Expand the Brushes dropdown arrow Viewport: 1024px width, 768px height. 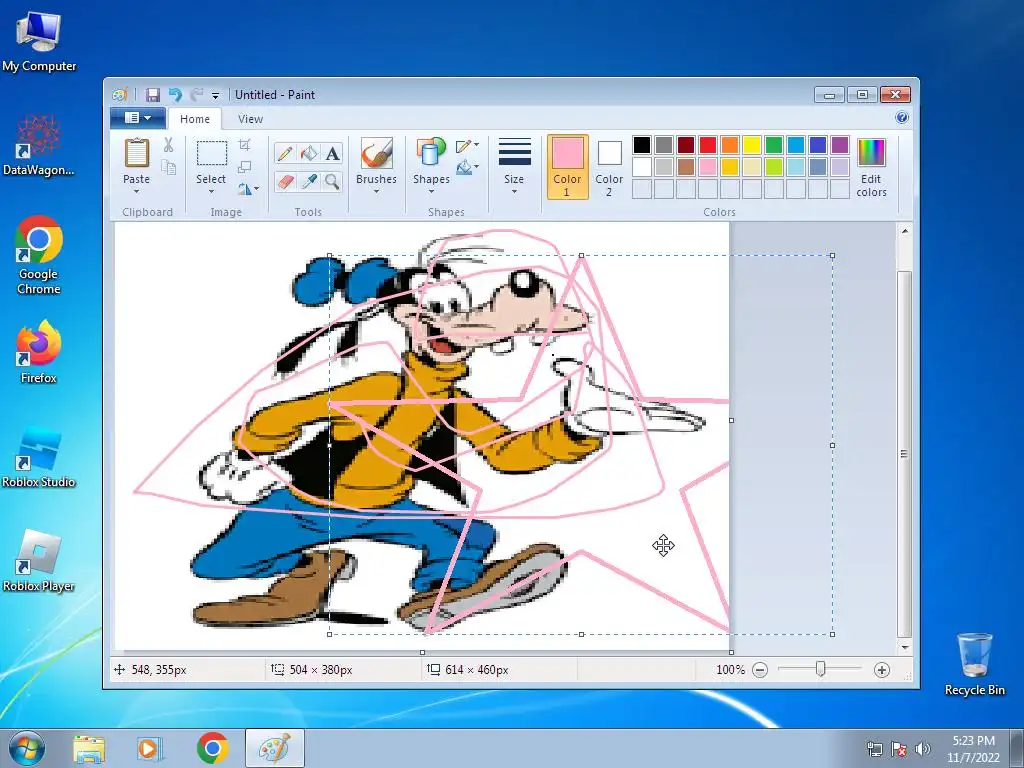[x=376, y=192]
